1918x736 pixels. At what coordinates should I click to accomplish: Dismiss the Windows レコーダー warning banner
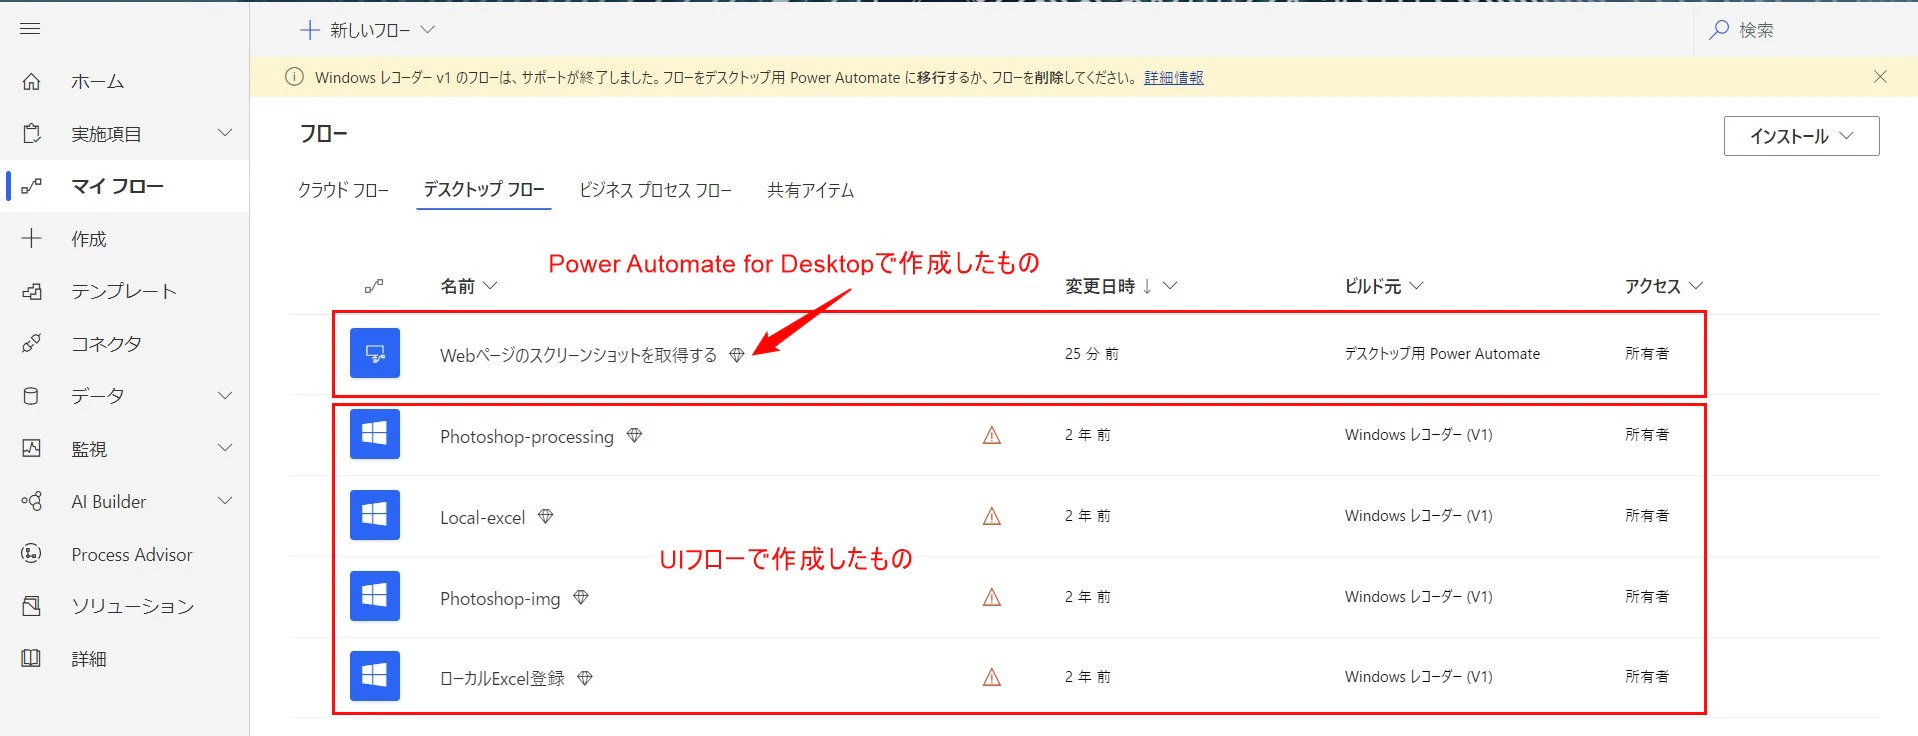1880,77
